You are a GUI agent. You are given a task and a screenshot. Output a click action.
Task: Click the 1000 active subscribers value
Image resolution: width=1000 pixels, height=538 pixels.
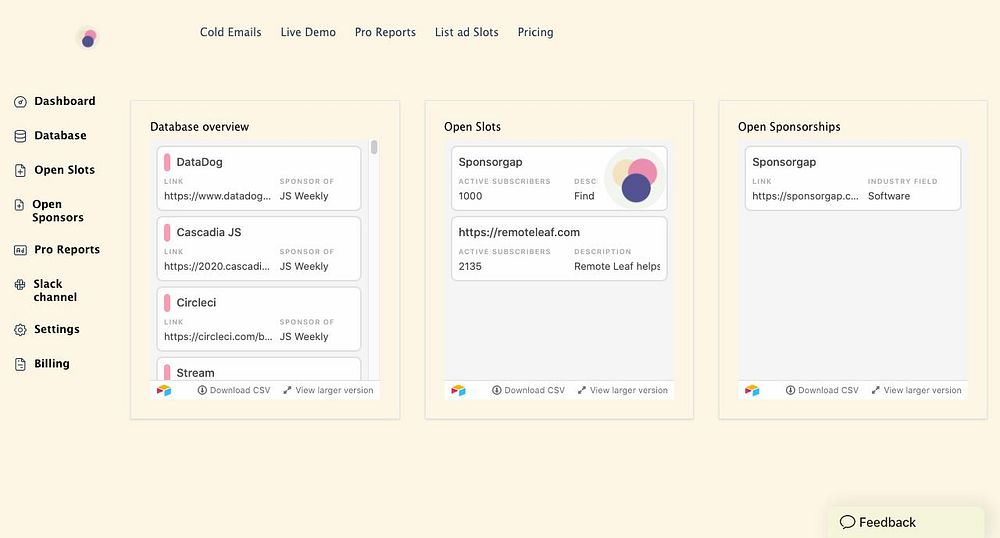click(470, 196)
